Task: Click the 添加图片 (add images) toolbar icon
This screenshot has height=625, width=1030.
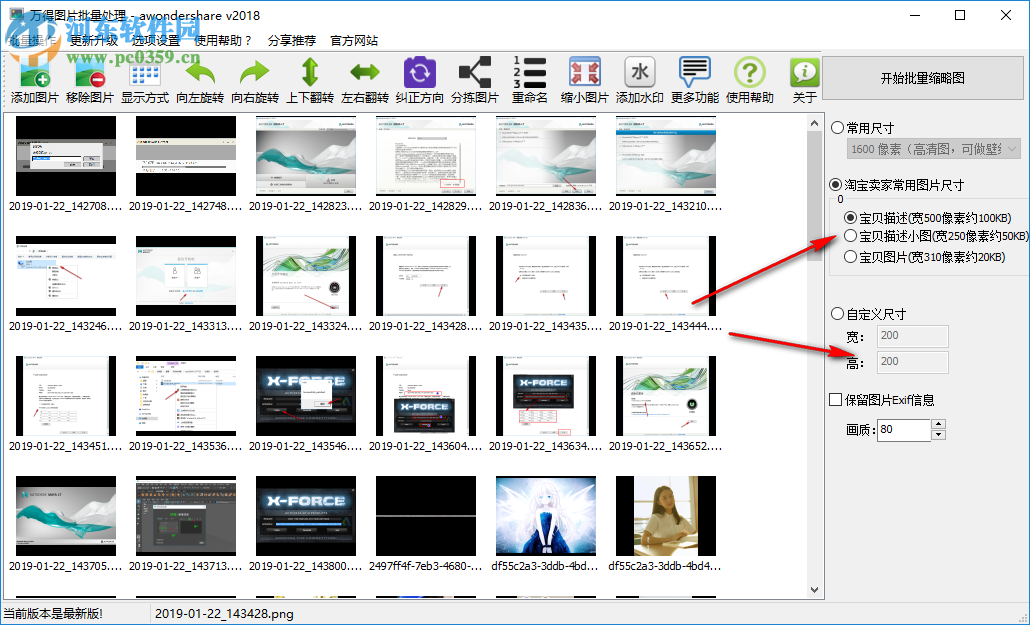Action: tap(35, 80)
